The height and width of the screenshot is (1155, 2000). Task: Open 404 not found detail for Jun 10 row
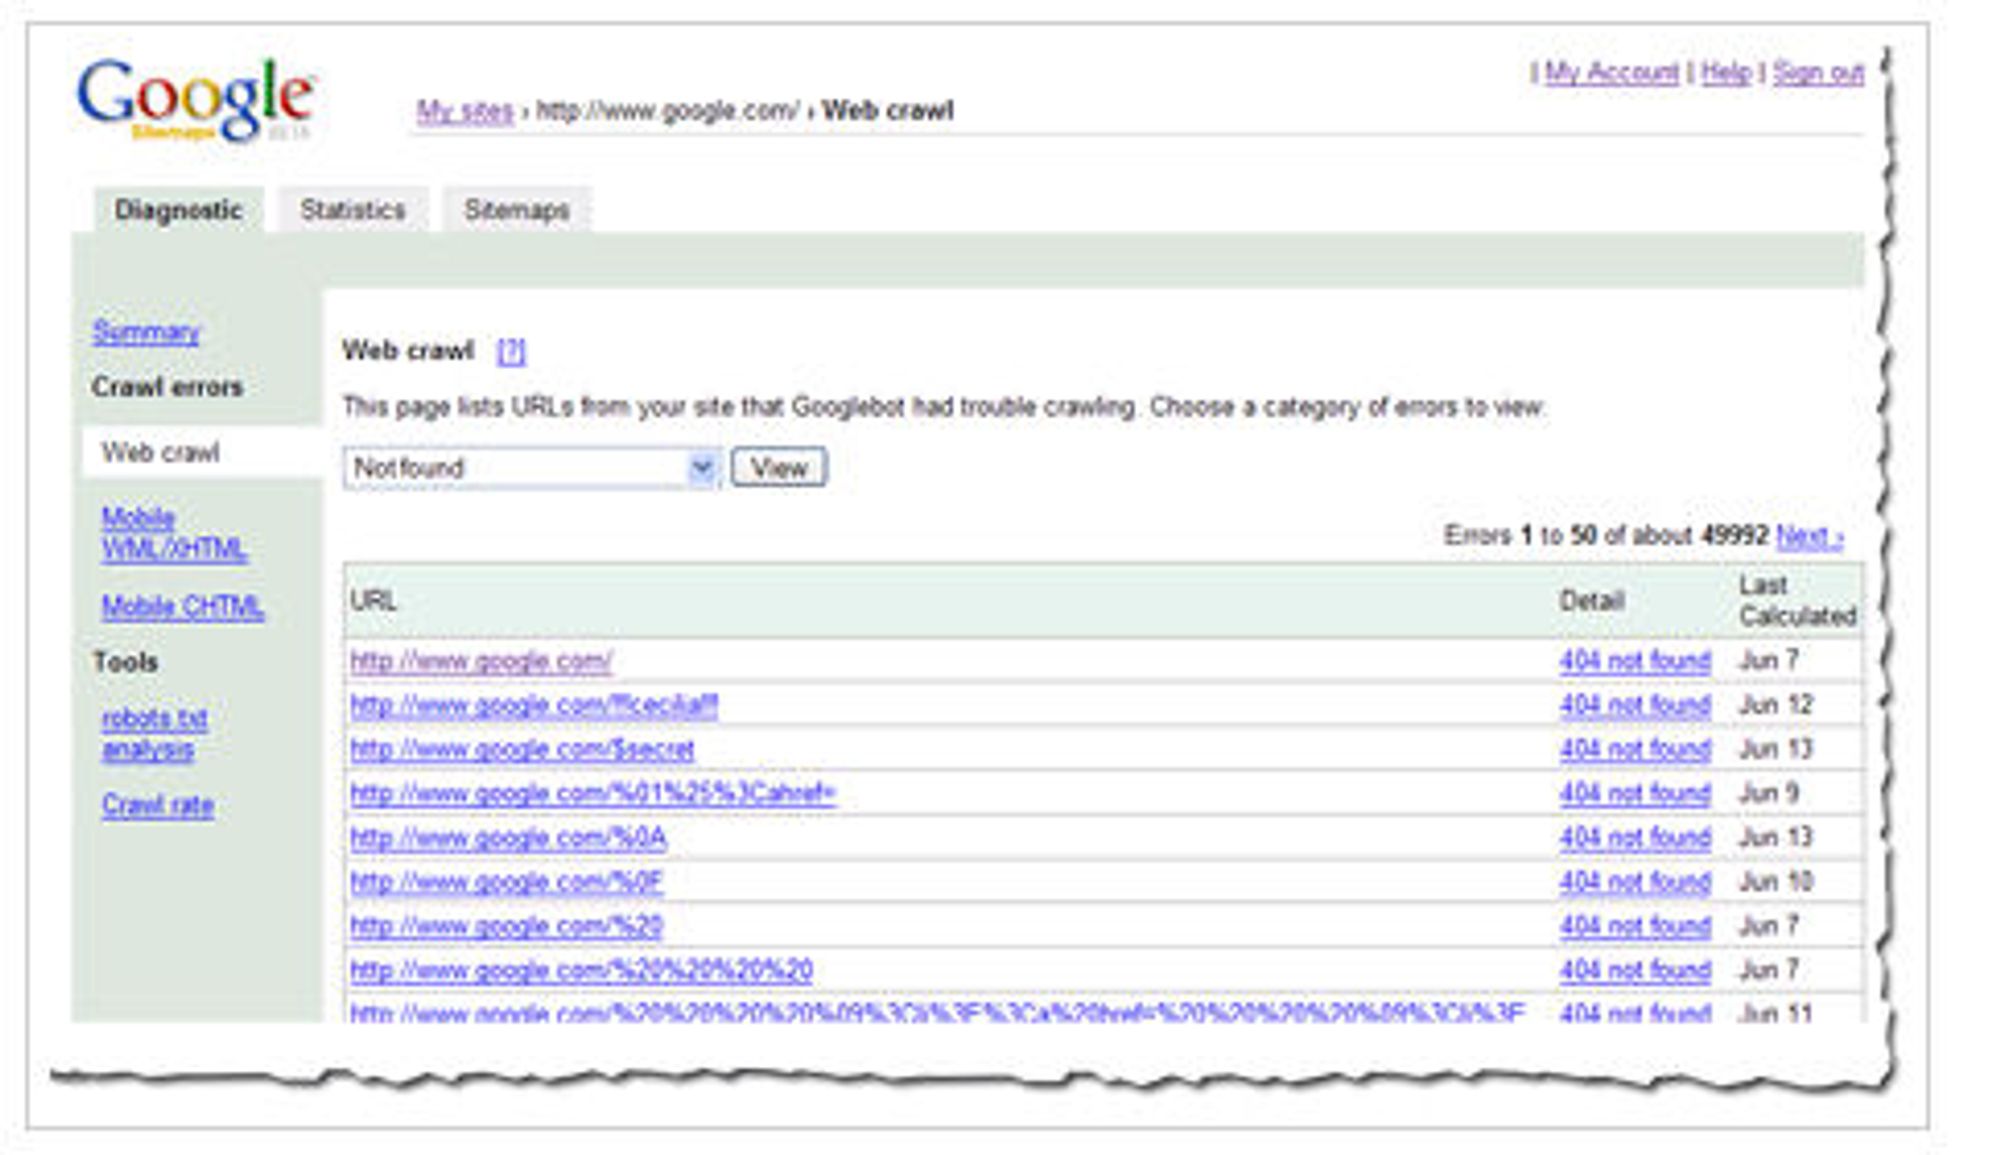1635,882
